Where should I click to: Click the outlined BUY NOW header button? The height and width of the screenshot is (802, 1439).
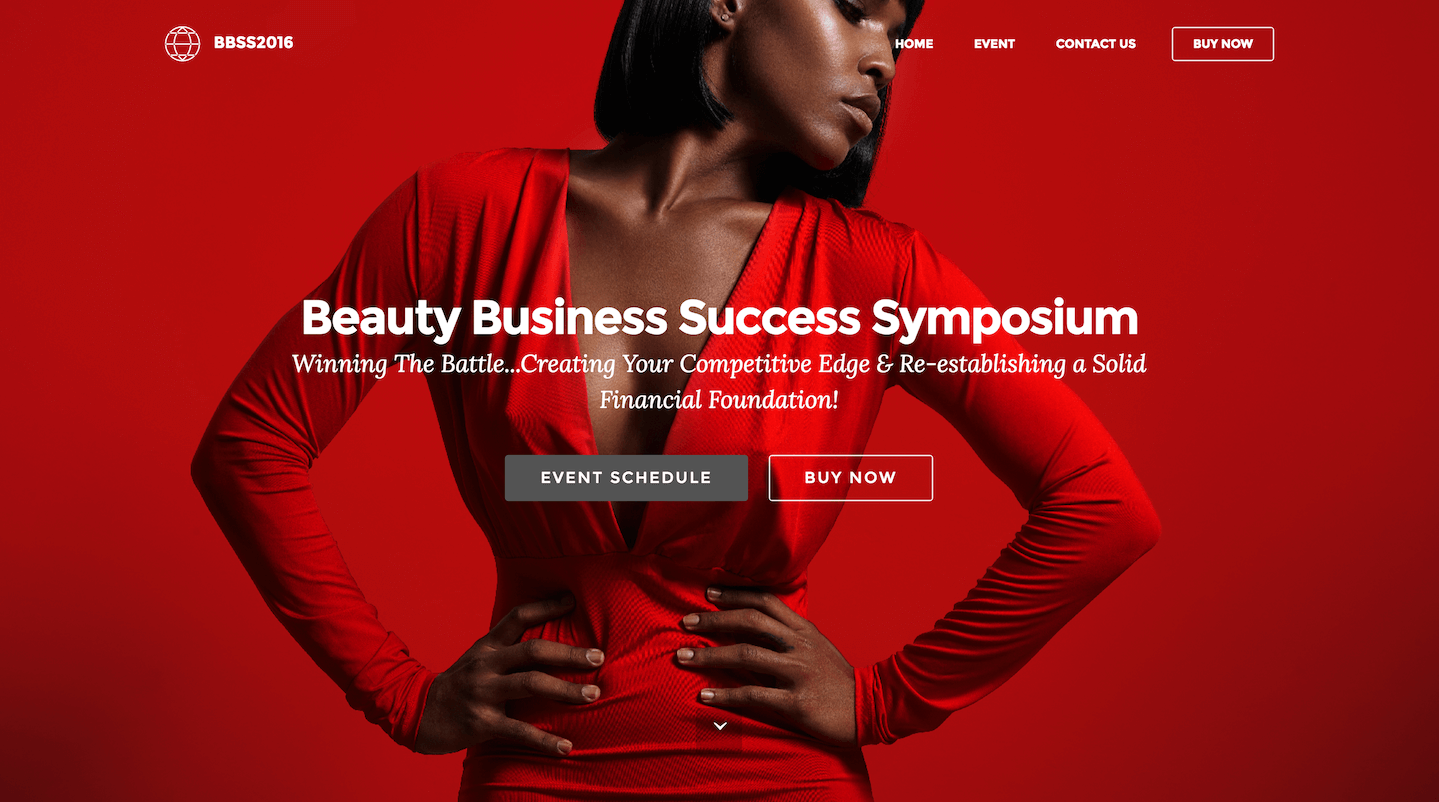(1222, 44)
